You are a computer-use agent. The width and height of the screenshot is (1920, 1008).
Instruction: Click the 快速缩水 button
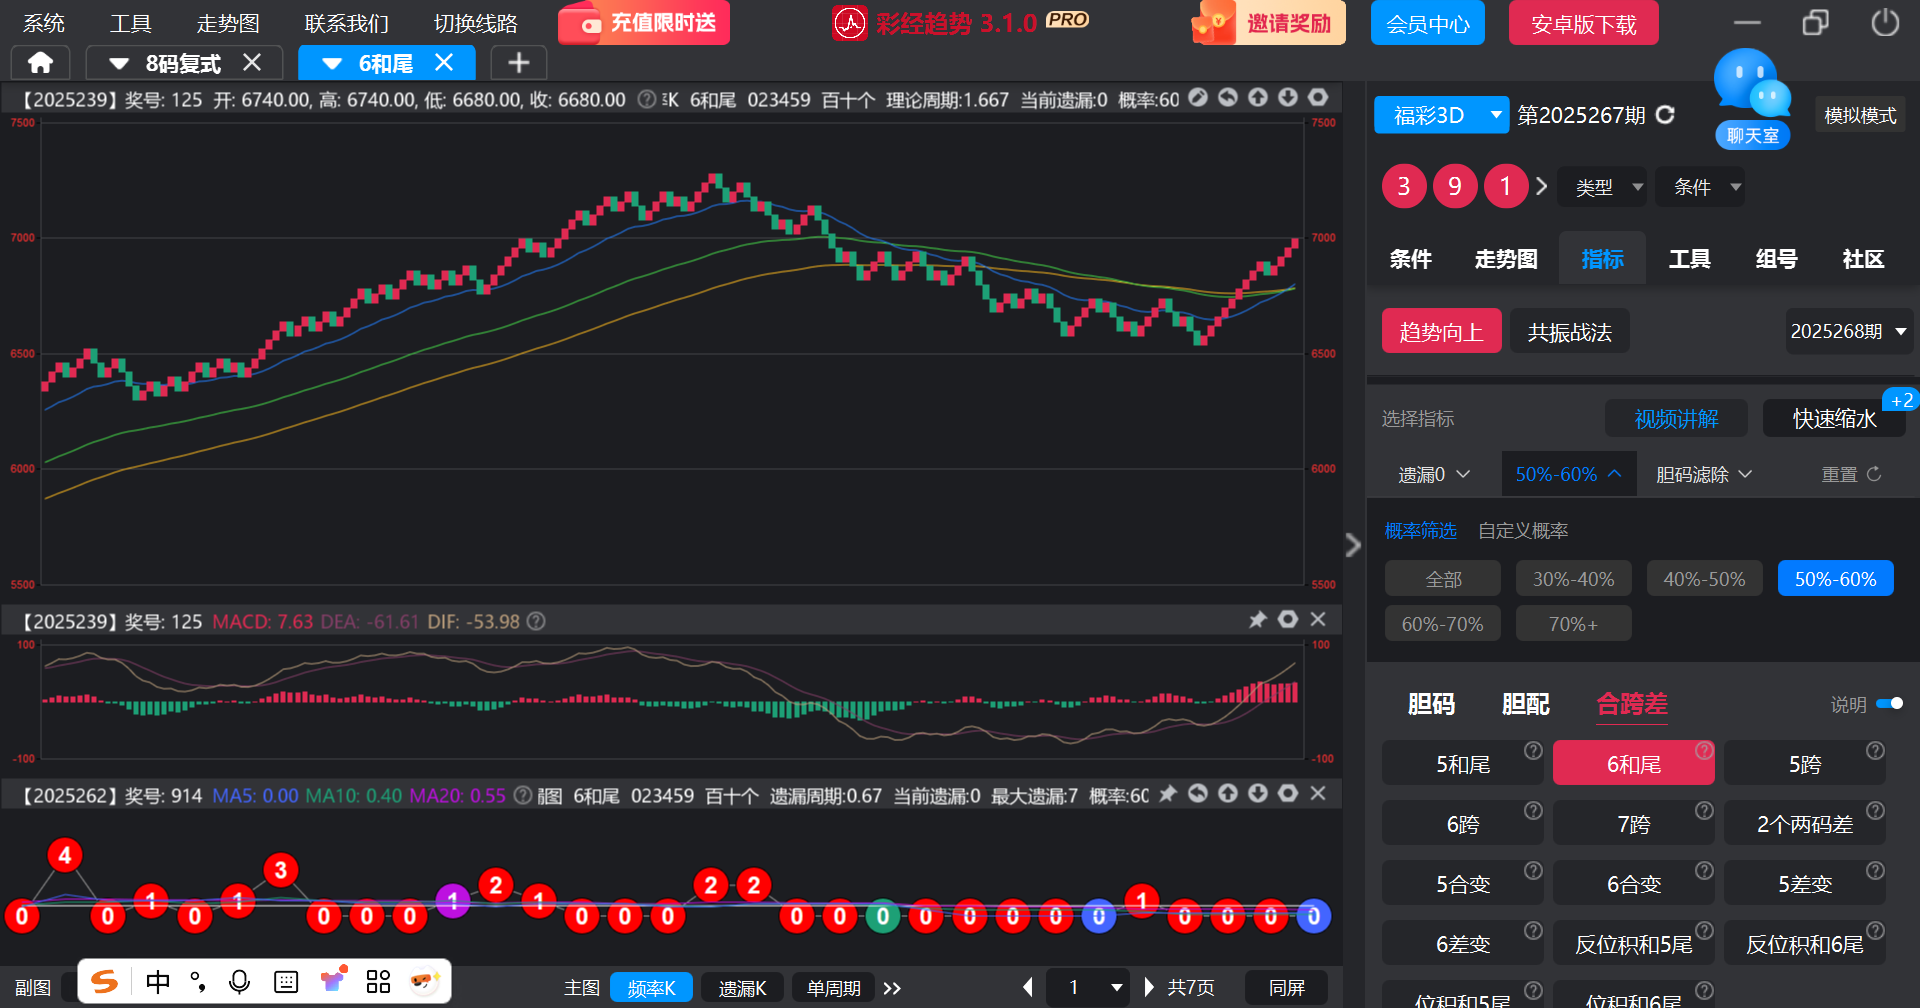(x=1833, y=418)
